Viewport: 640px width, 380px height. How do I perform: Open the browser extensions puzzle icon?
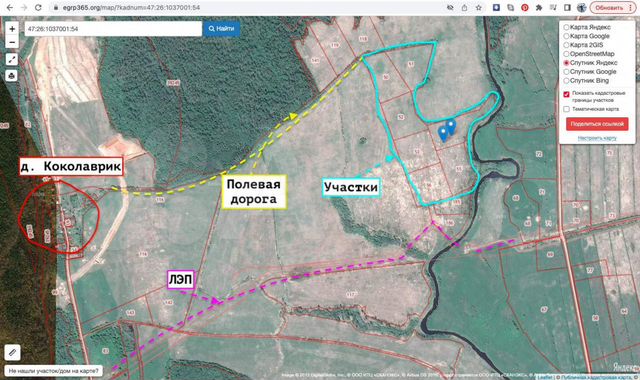point(539,7)
